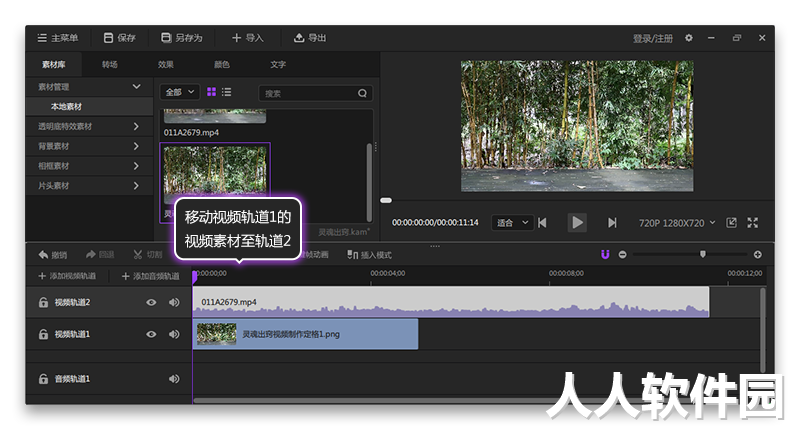Click the 另存为 save-as button
The width and height of the screenshot is (800, 430).
182,38
